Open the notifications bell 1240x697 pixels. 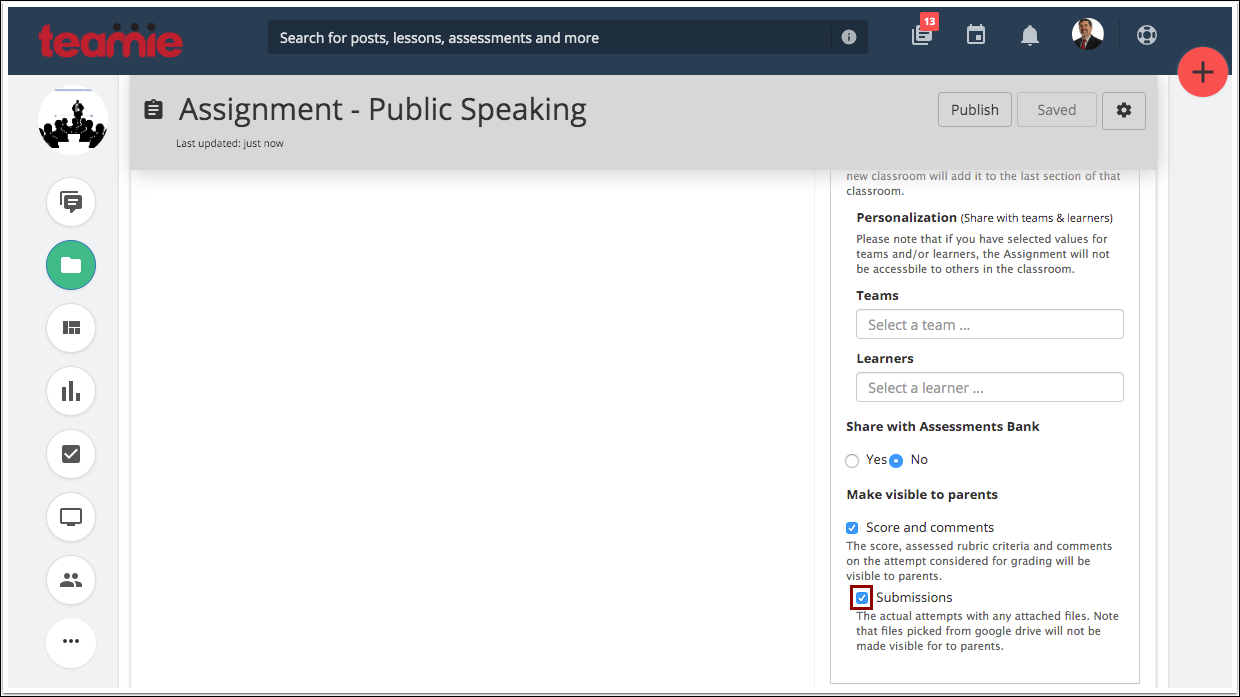pos(1030,36)
